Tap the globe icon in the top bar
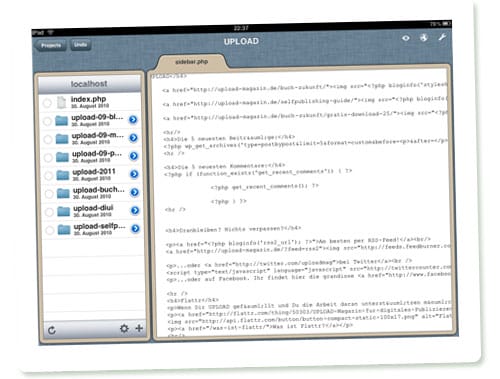Screen dimensions: 500x379 pyautogui.click(x=424, y=37)
